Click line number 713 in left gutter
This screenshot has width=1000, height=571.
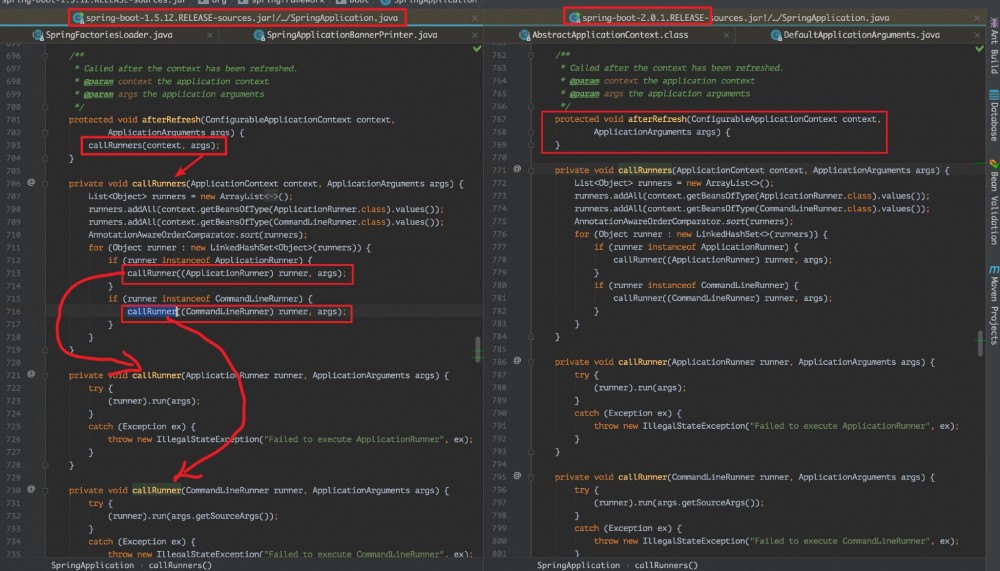tap(13, 273)
